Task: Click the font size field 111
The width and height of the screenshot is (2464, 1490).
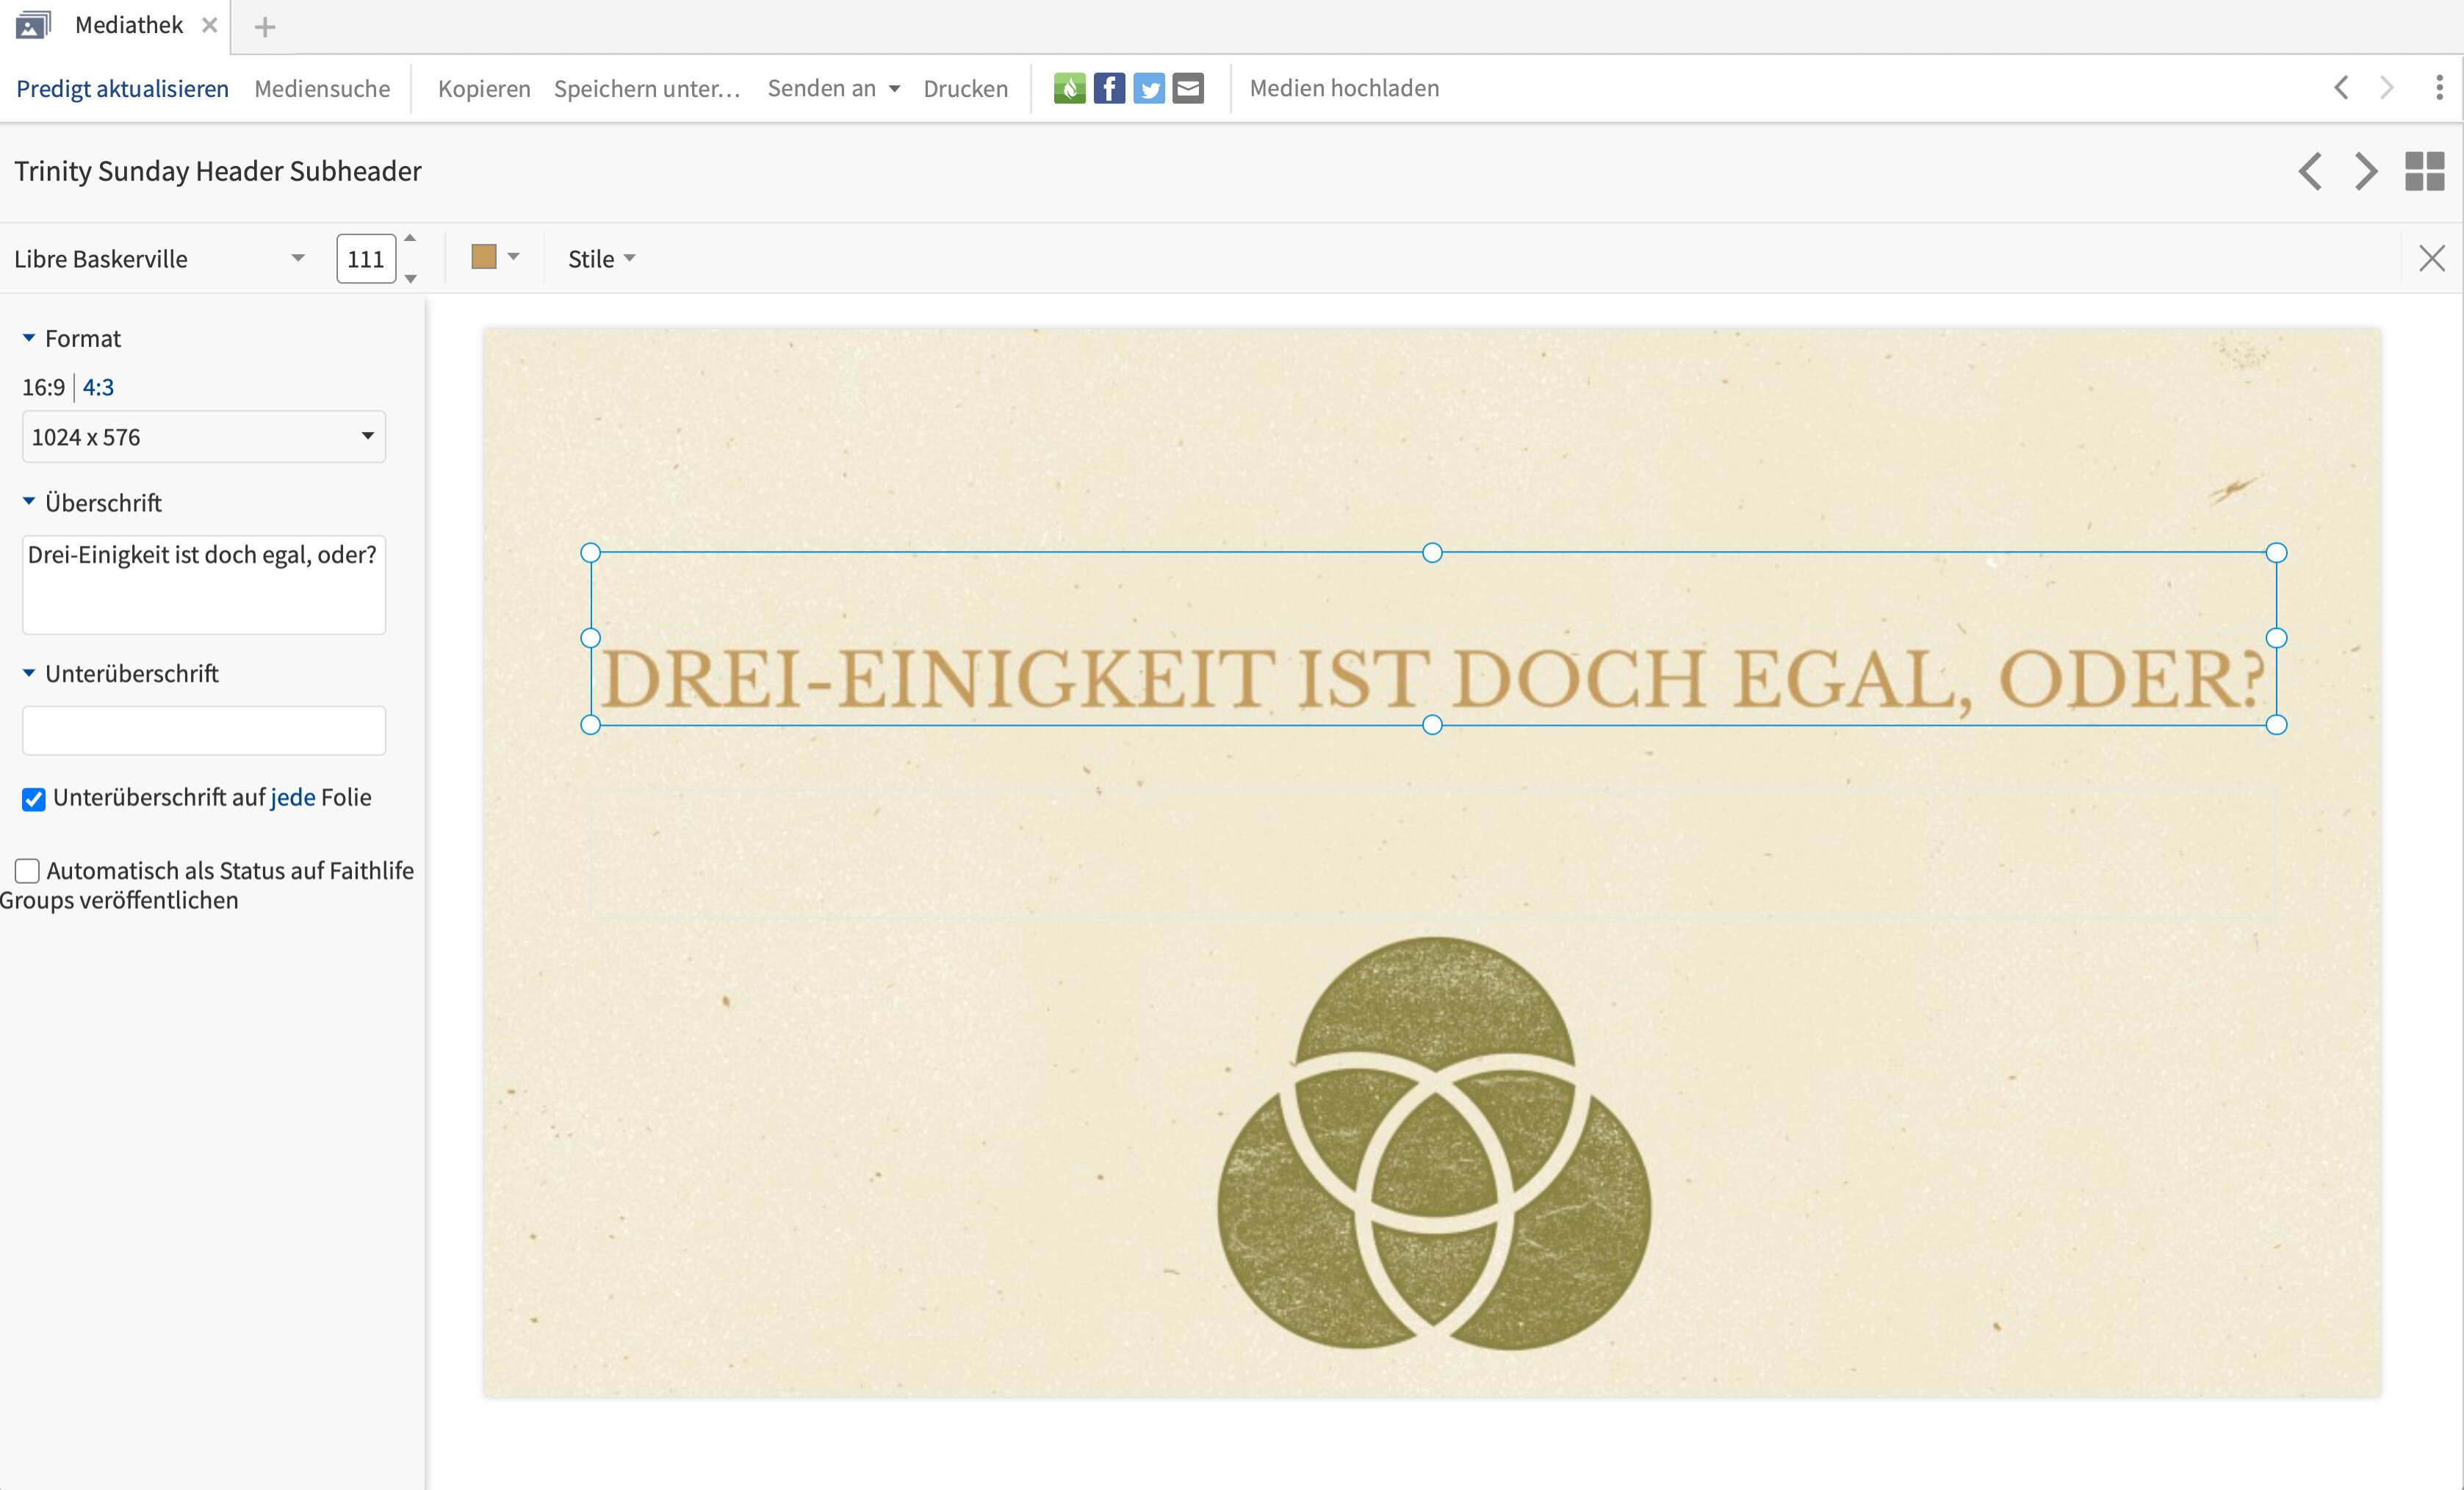Action: click(x=366, y=258)
